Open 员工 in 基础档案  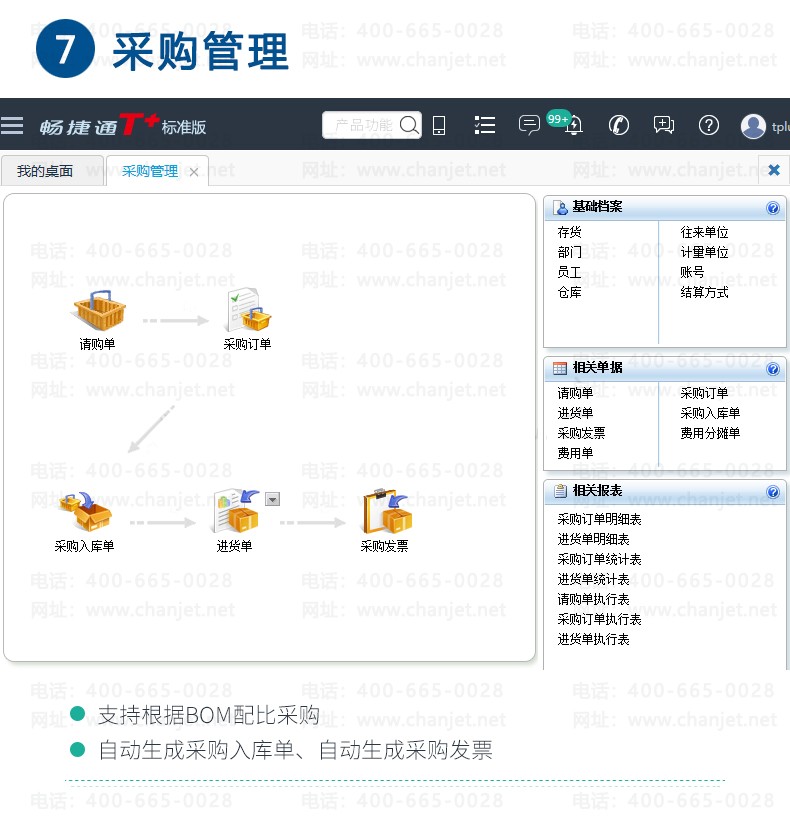(x=569, y=272)
